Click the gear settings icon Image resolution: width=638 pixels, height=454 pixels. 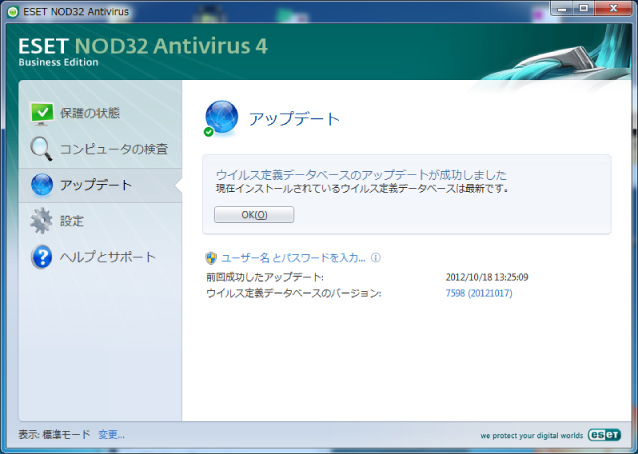(41, 221)
